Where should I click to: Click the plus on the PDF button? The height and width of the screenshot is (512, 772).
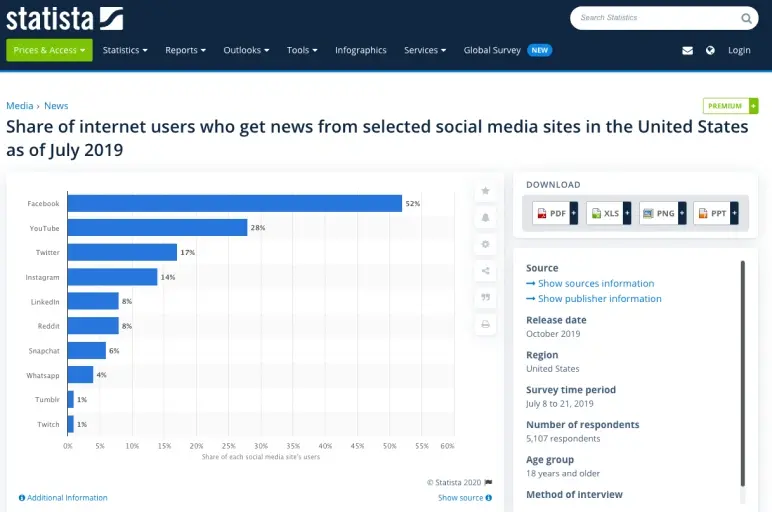tap(574, 213)
